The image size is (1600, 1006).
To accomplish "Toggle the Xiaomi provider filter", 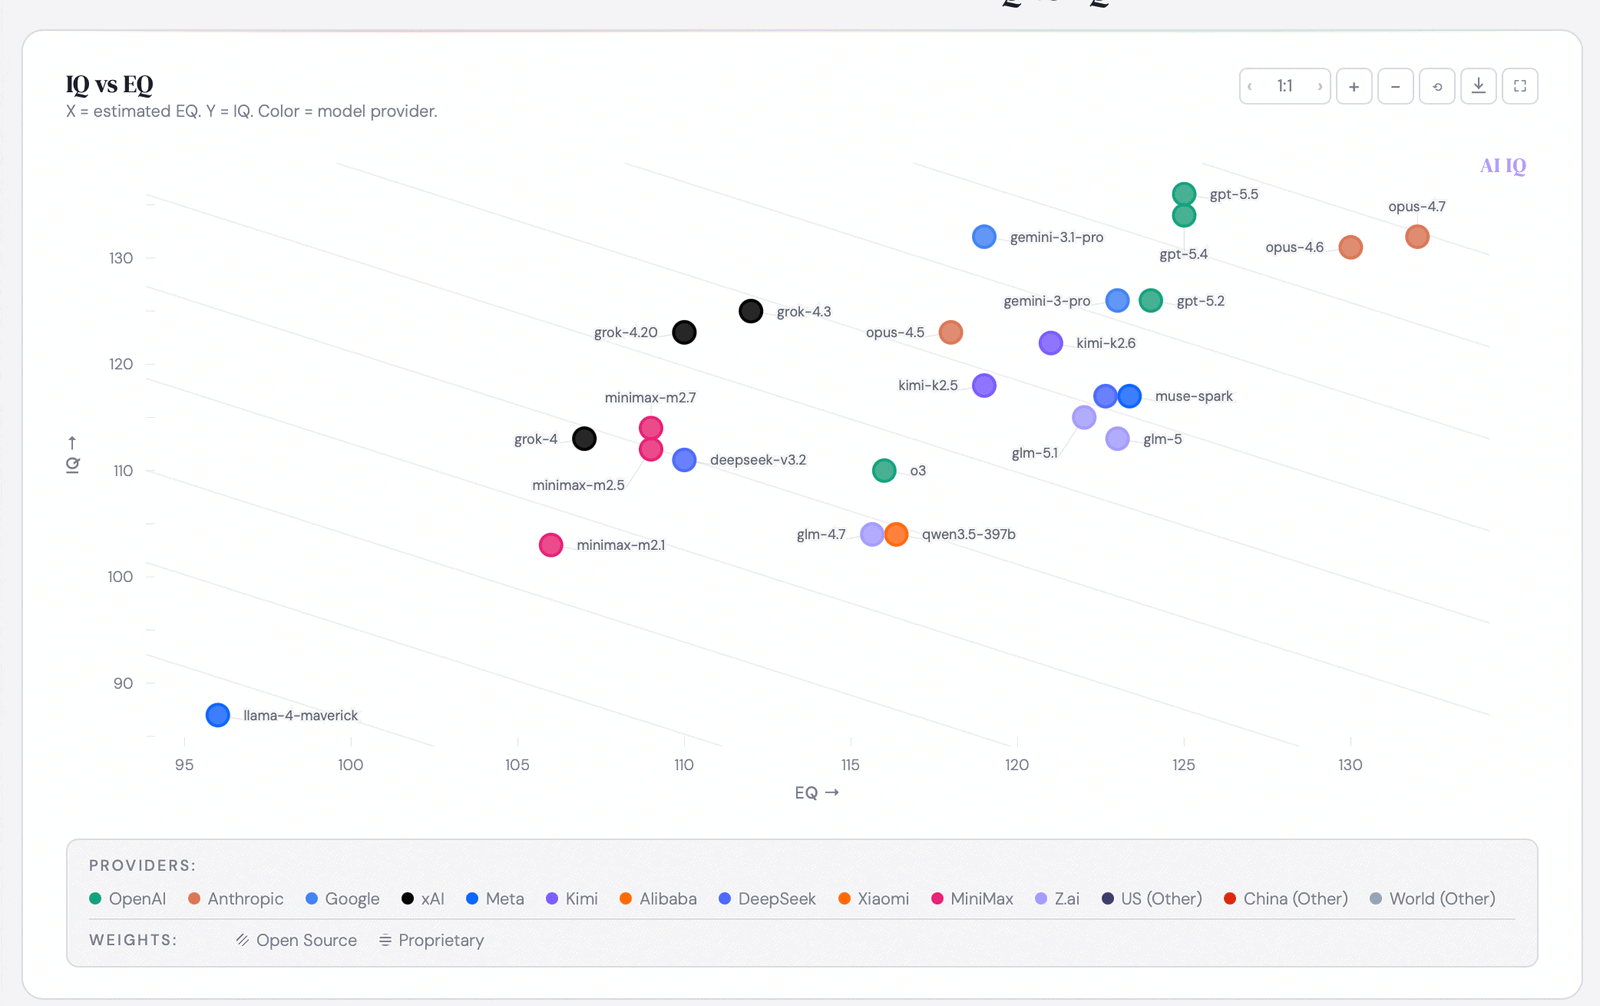I will pyautogui.click(x=874, y=899).
